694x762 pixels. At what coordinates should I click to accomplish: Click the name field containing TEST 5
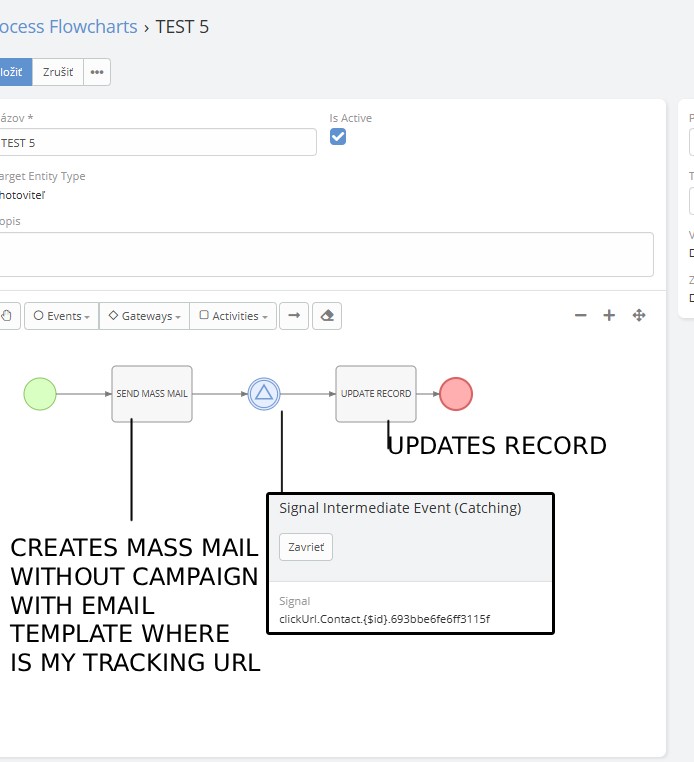click(155, 143)
